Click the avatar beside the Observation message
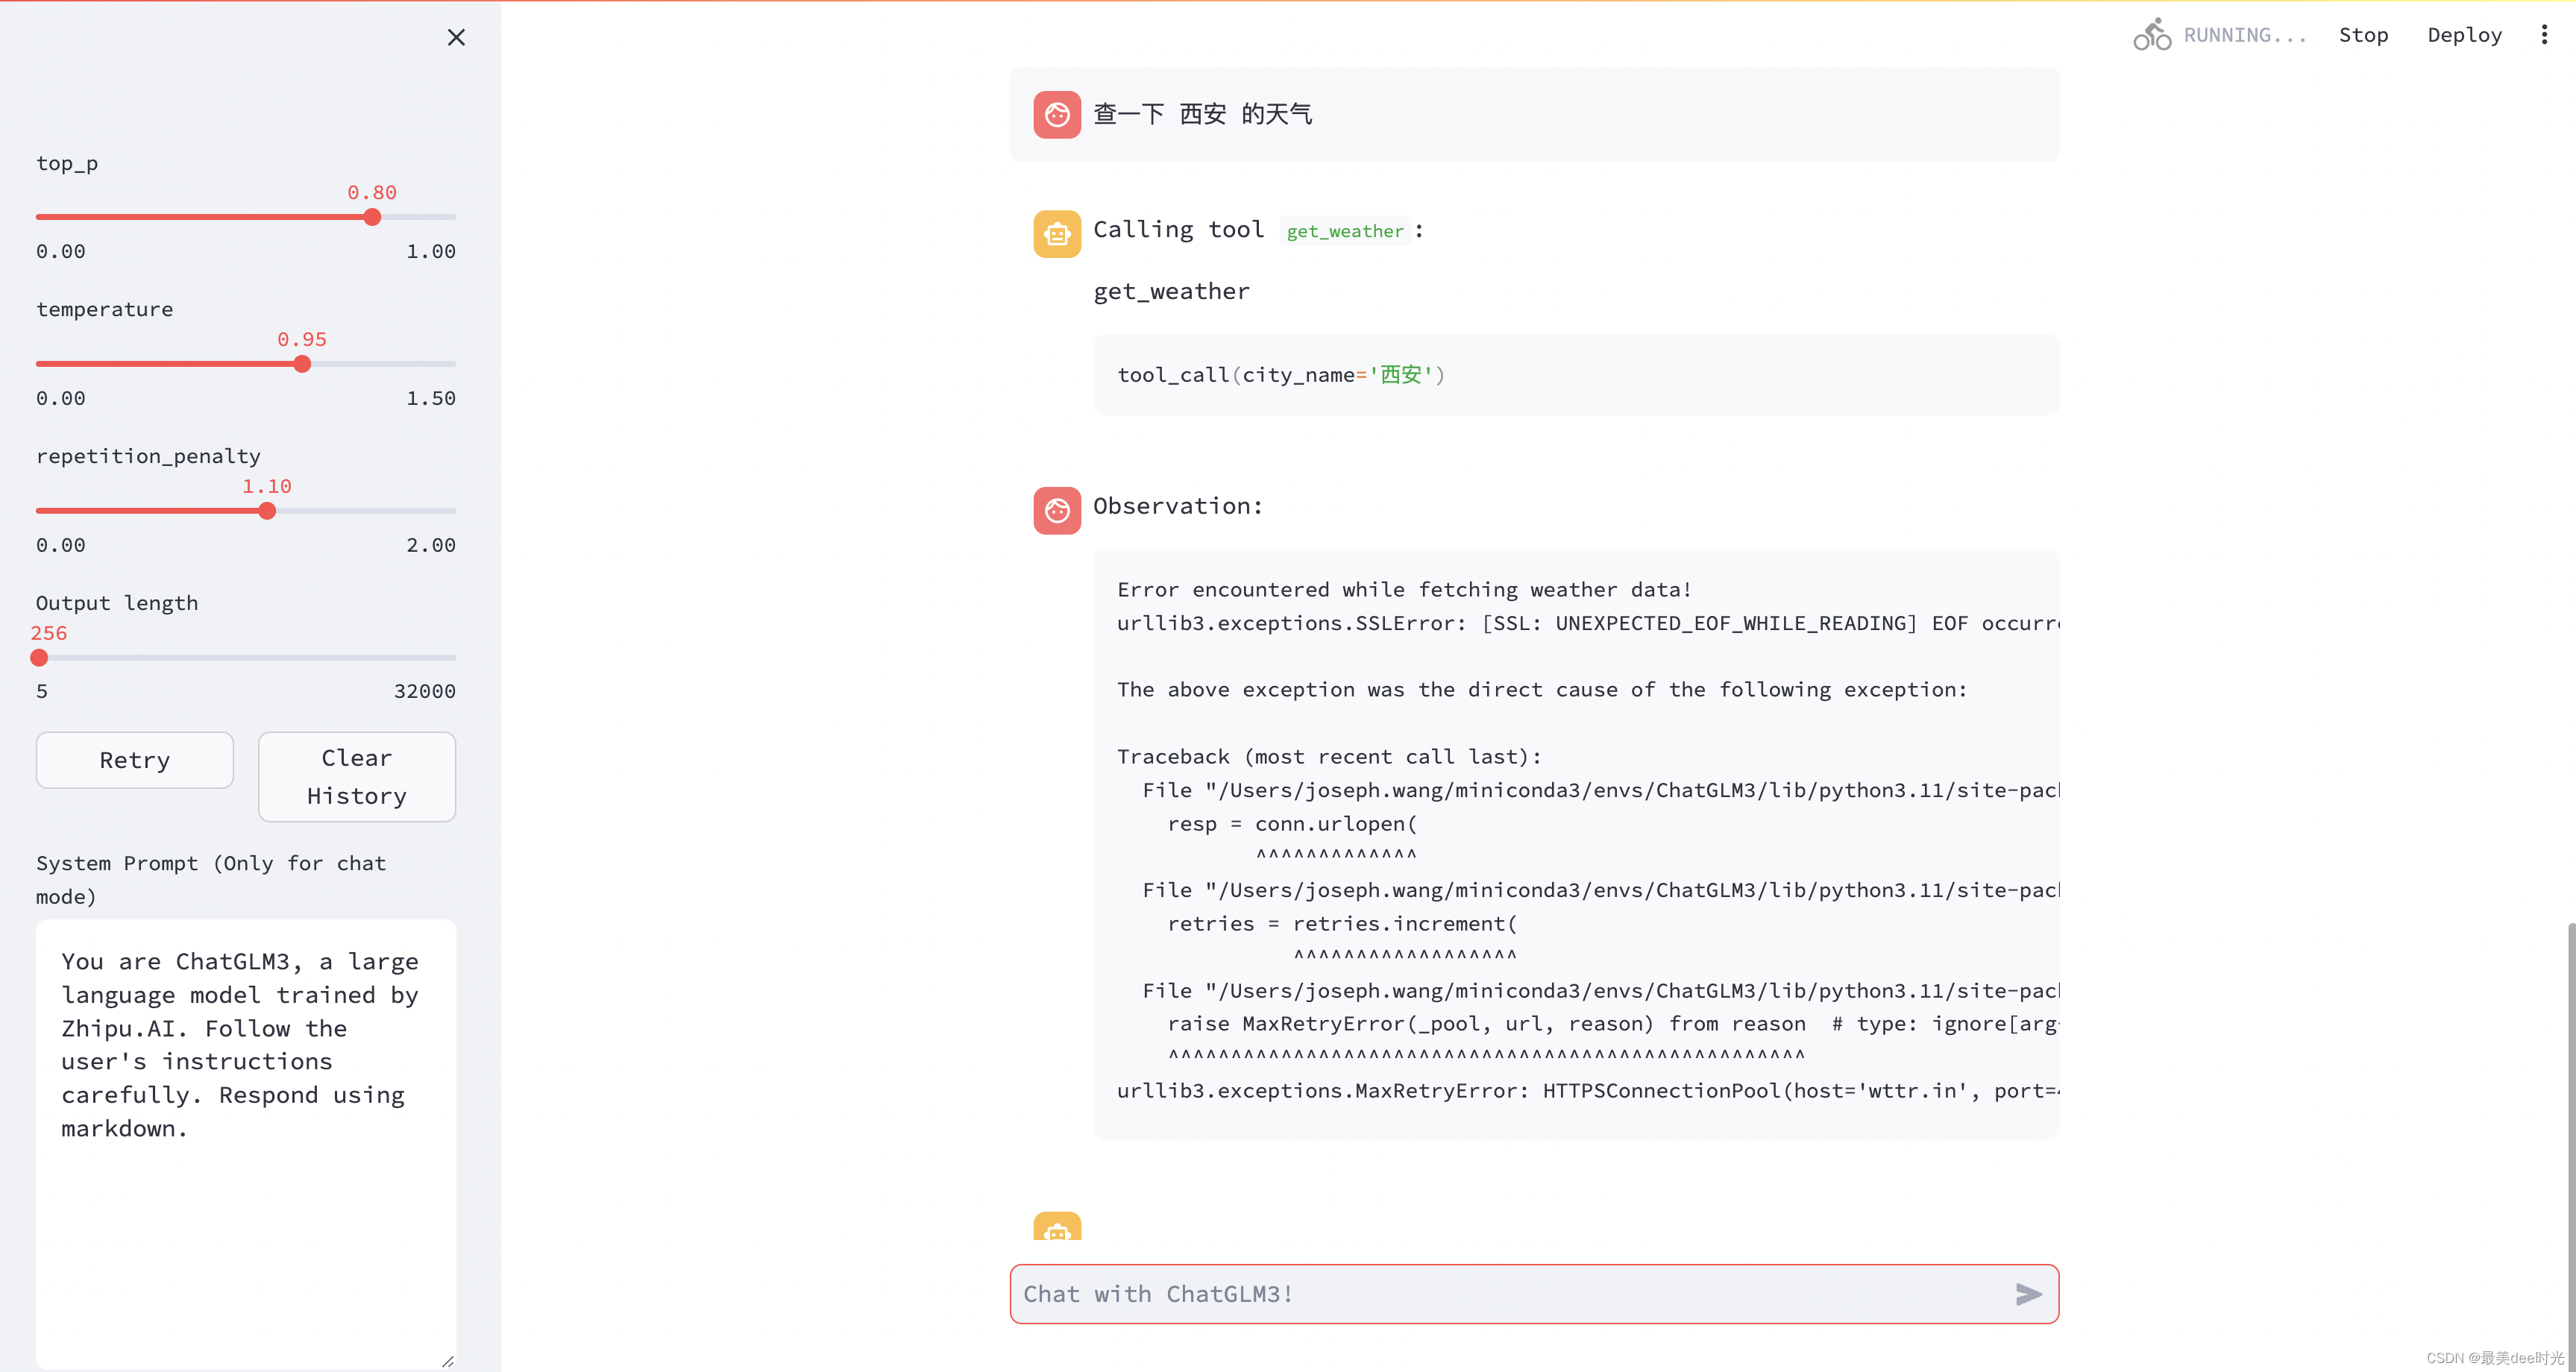The width and height of the screenshot is (2576, 1372). tap(1057, 510)
